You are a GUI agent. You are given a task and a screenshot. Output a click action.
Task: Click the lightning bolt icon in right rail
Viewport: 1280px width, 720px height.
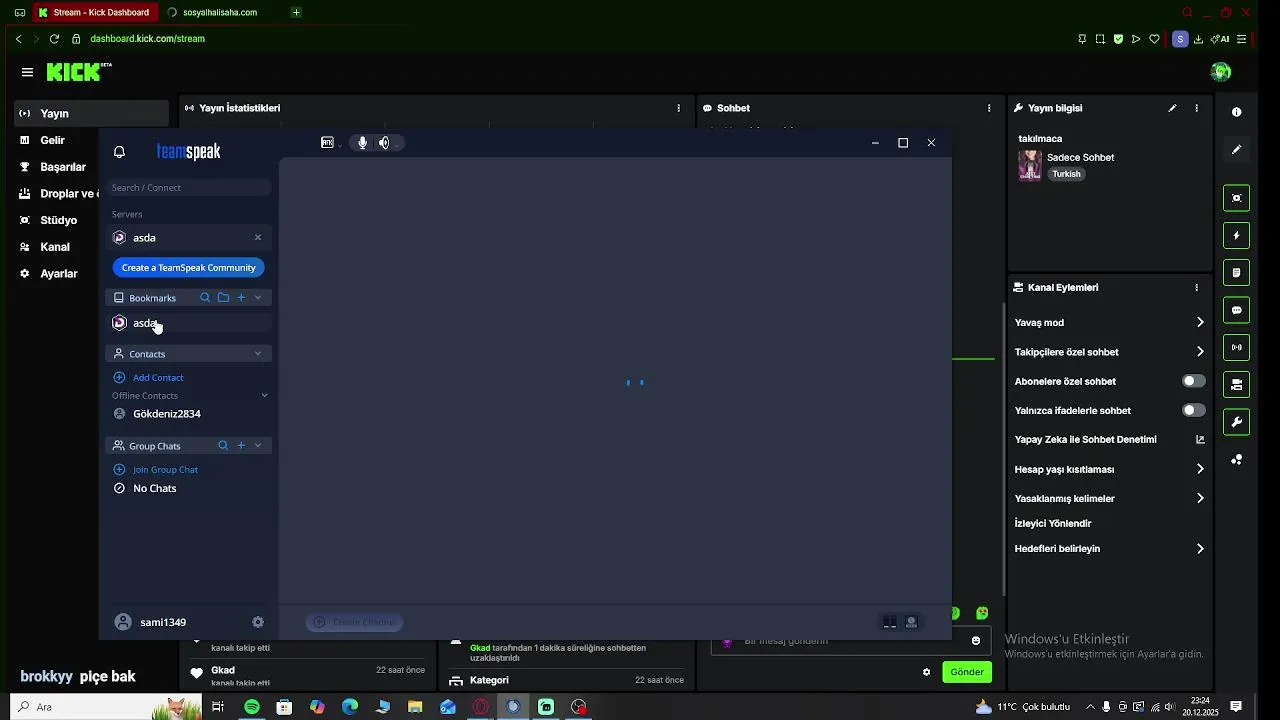(1237, 236)
